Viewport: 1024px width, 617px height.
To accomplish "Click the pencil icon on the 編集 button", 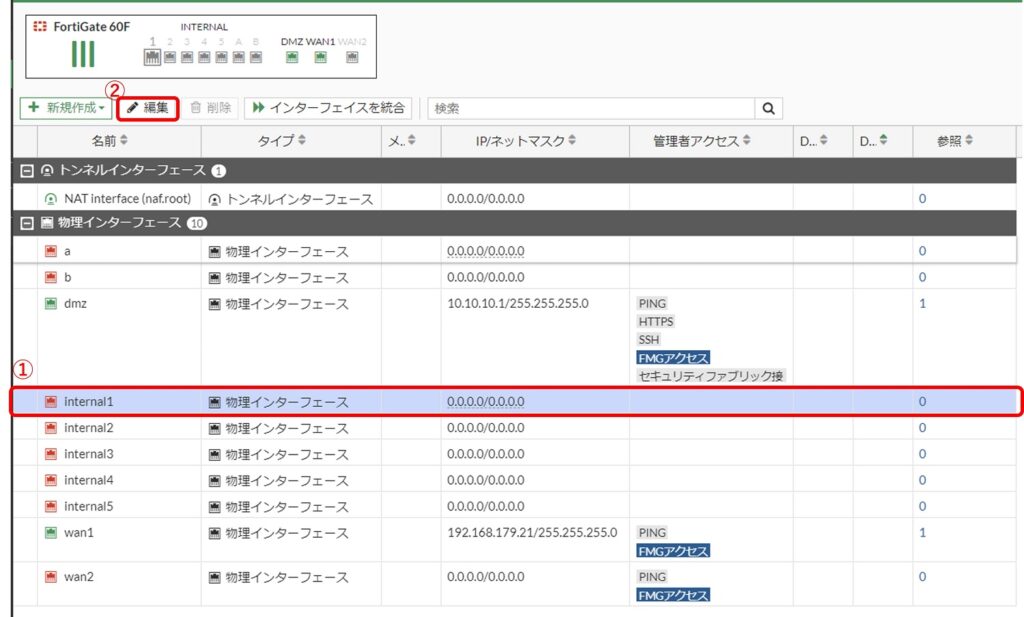I will coord(135,106).
